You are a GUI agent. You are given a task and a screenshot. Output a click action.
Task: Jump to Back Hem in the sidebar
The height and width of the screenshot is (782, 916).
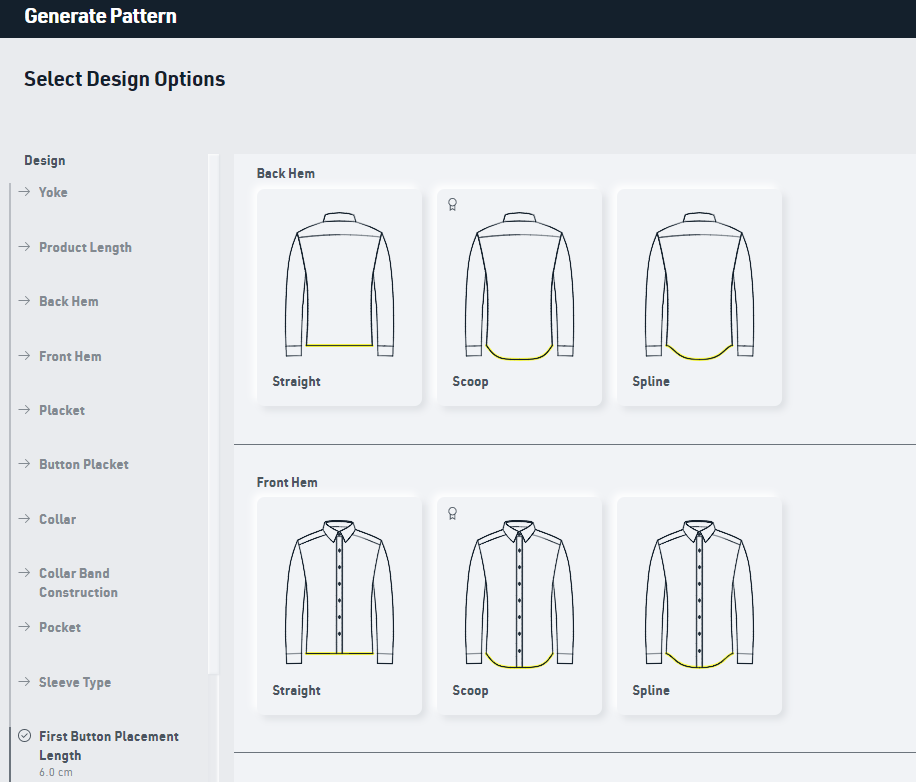click(x=68, y=301)
